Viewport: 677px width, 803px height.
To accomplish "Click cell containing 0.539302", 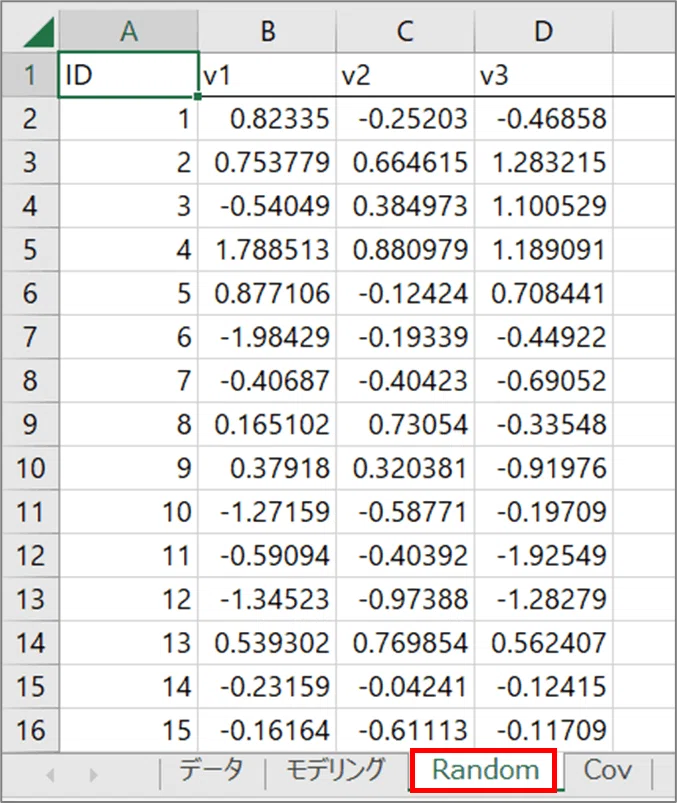I will (x=267, y=643).
